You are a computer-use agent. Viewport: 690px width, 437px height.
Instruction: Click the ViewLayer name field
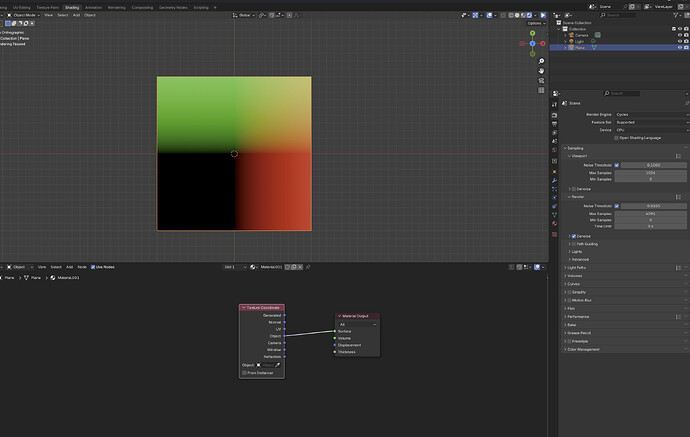(664, 7)
